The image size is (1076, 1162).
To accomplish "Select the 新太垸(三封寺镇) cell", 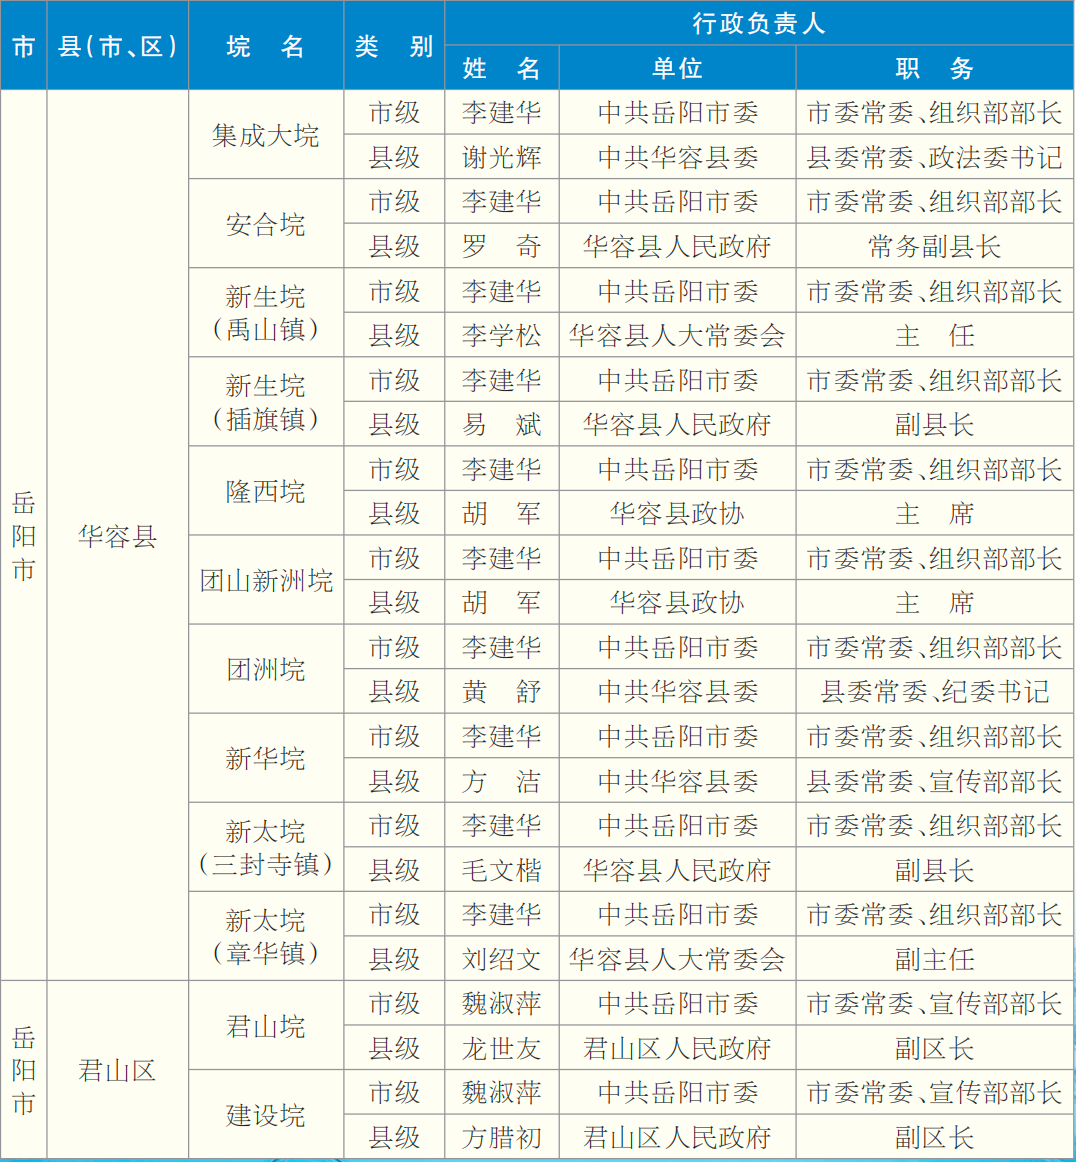I will tap(266, 847).
